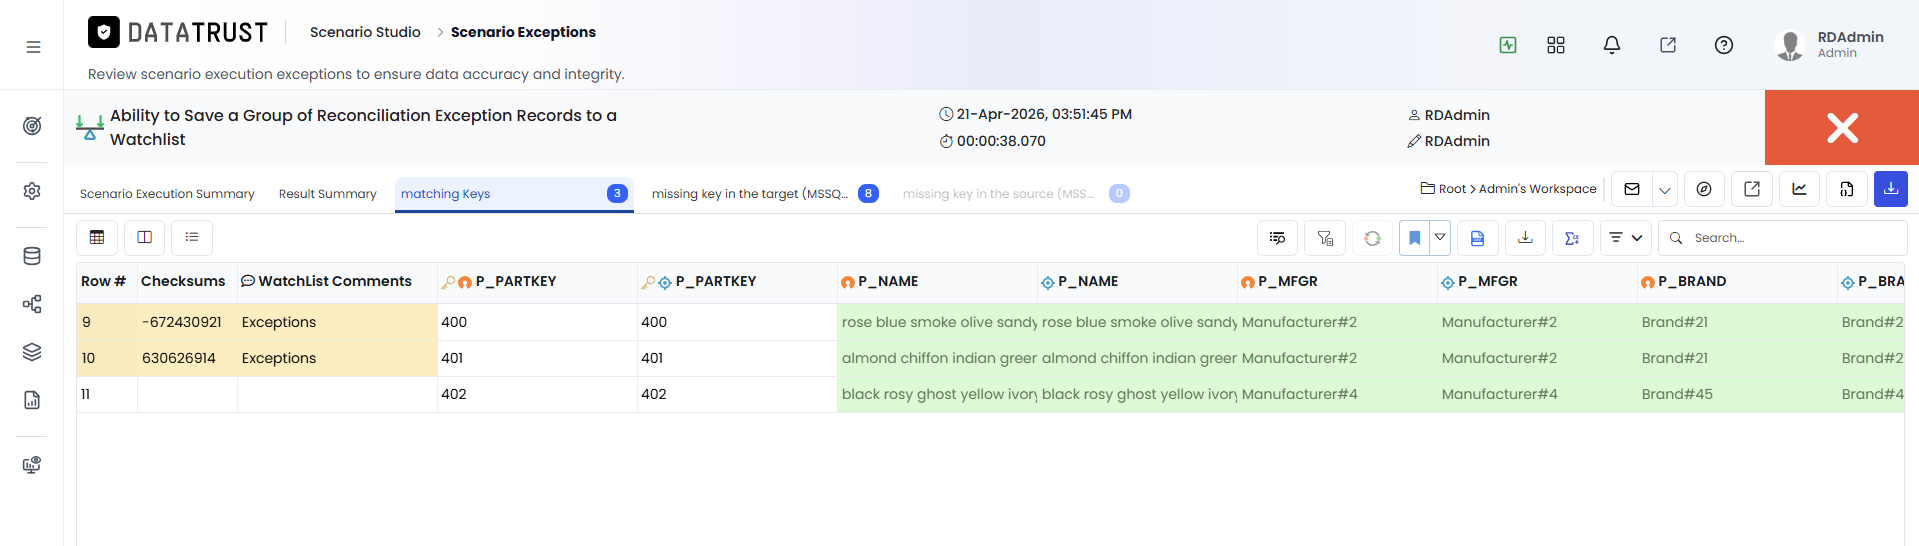Click the header external-link icon
This screenshot has height=546, width=1919.
pos(1668,45)
